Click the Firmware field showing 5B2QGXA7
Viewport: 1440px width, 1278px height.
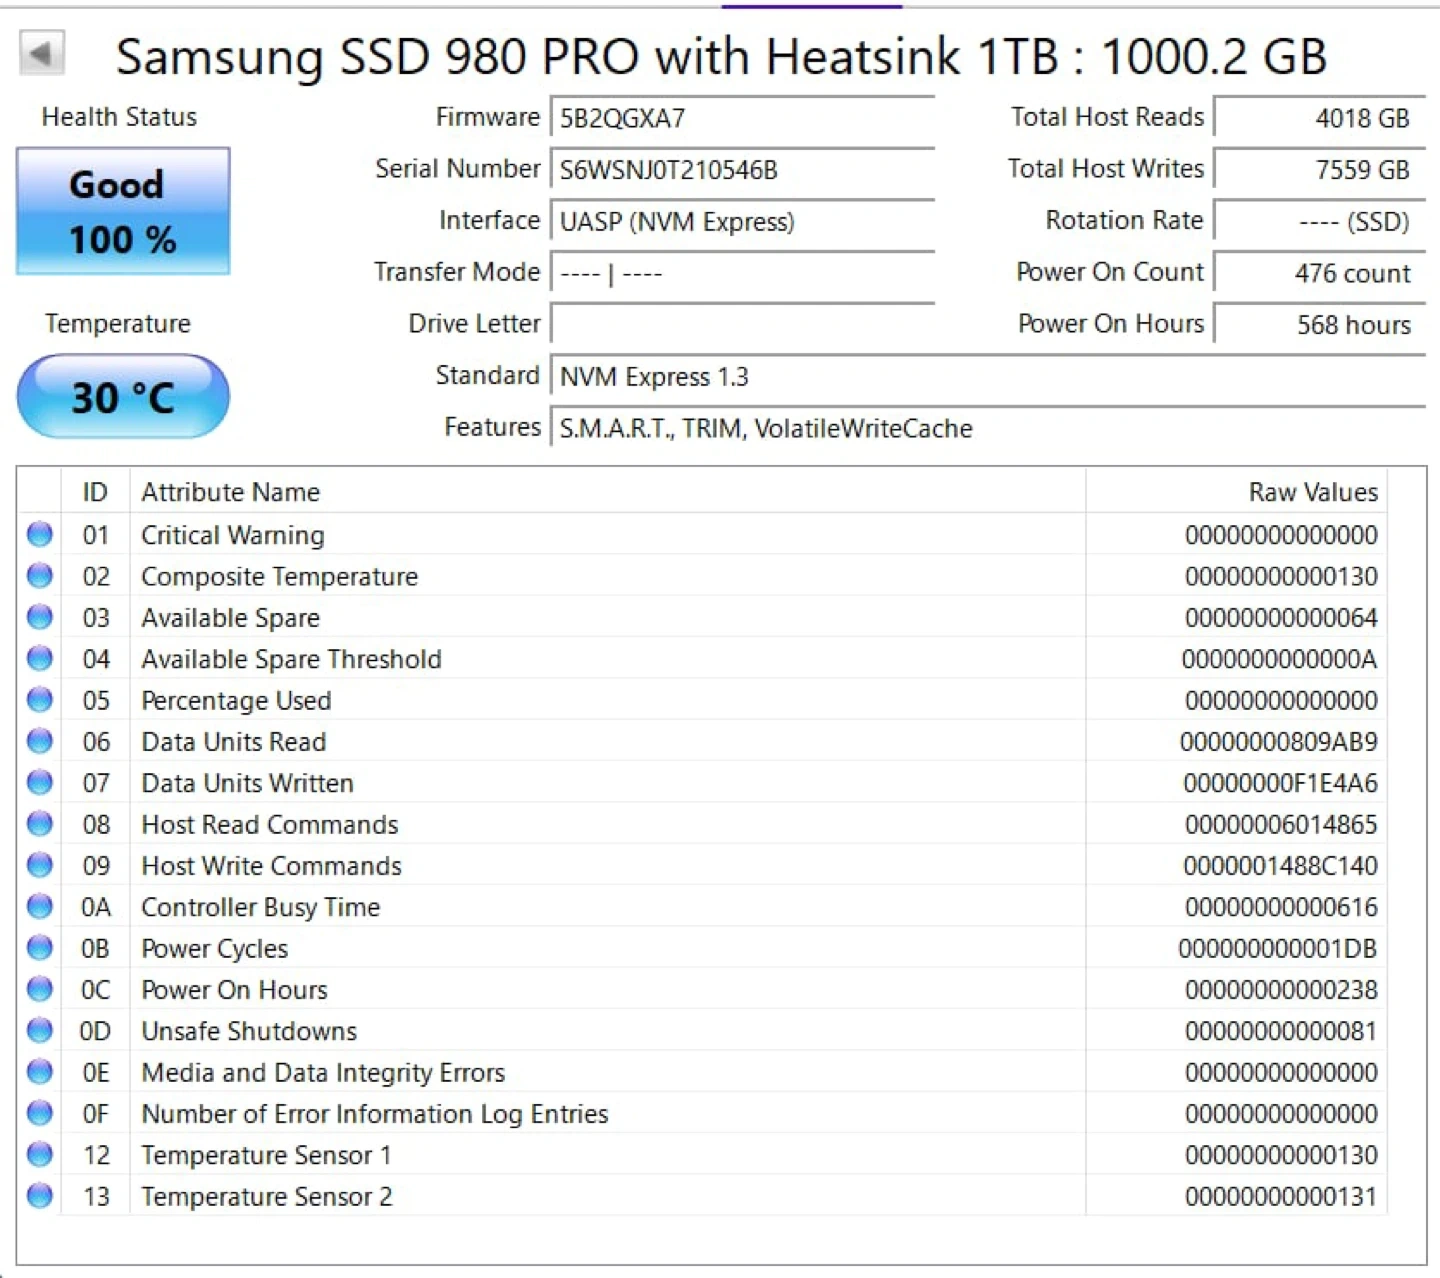point(742,118)
